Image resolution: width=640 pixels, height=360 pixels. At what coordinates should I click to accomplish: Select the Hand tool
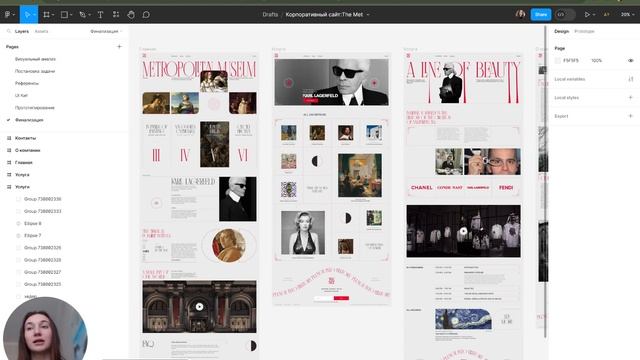click(x=131, y=14)
